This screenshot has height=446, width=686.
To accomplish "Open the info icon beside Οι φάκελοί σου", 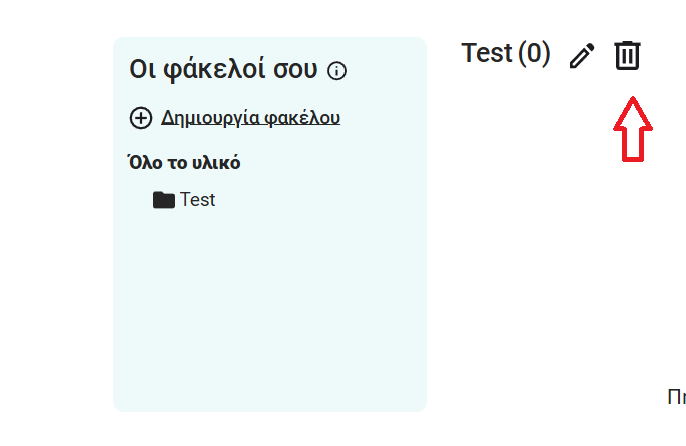I will coord(337,71).
